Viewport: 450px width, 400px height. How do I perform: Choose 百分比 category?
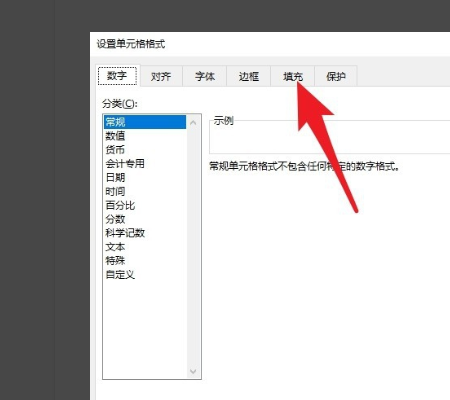[145, 205]
